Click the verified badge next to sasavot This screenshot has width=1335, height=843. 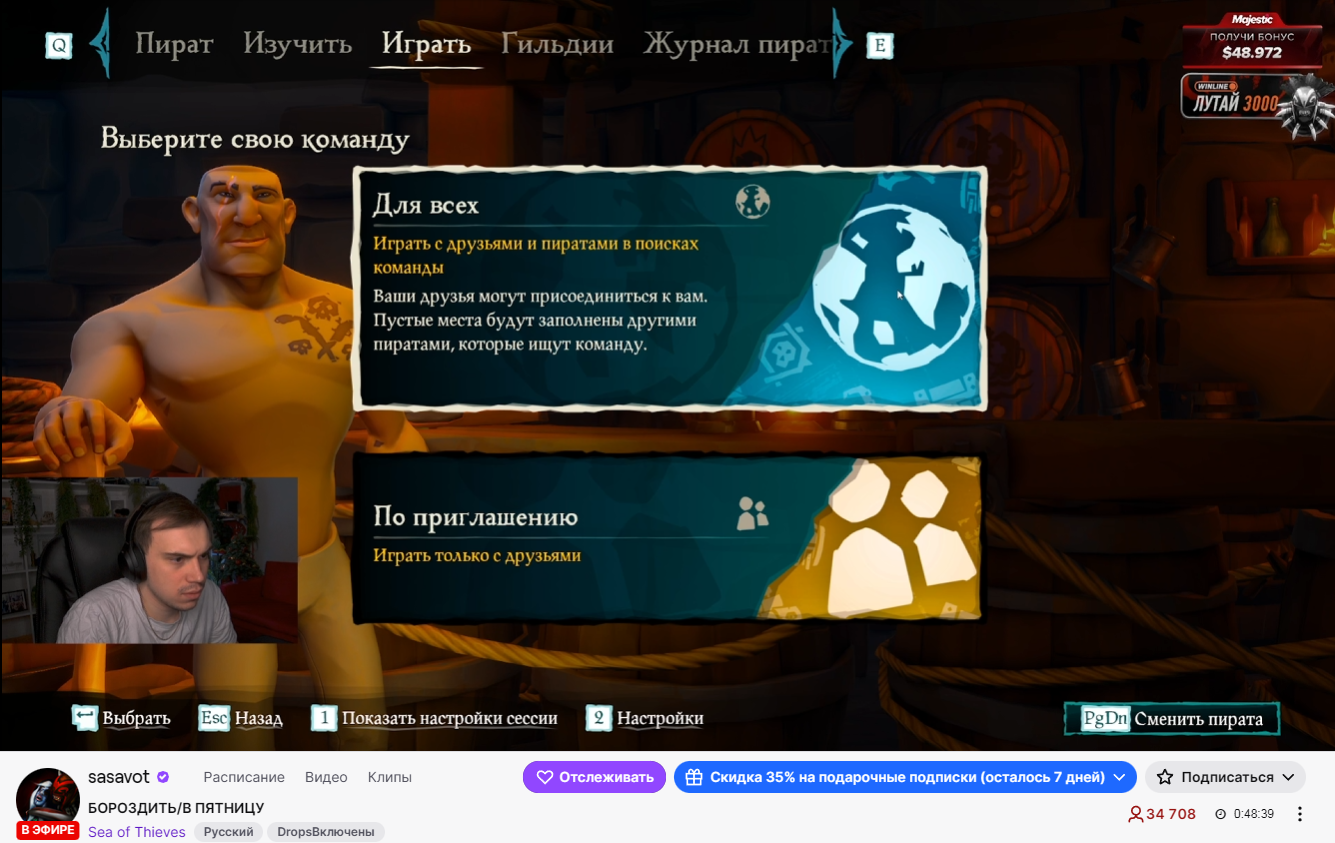click(x=163, y=777)
